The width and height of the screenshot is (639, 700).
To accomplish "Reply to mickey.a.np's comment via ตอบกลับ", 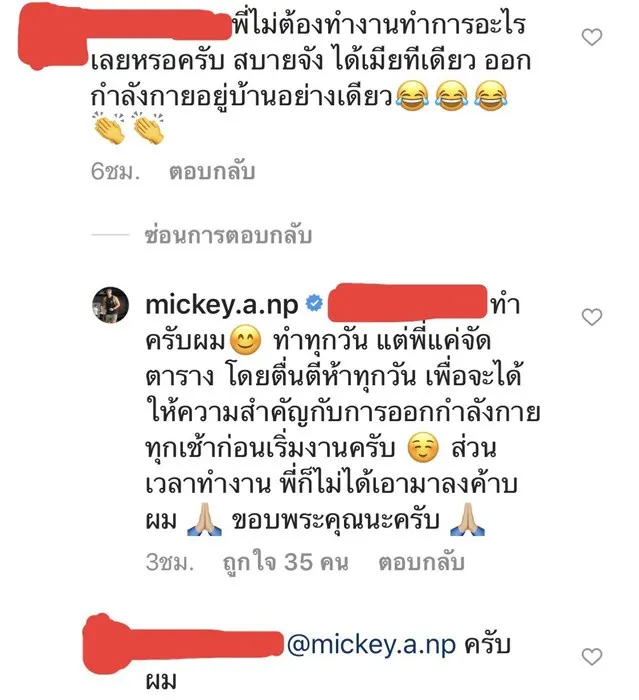I will [x=422, y=562].
